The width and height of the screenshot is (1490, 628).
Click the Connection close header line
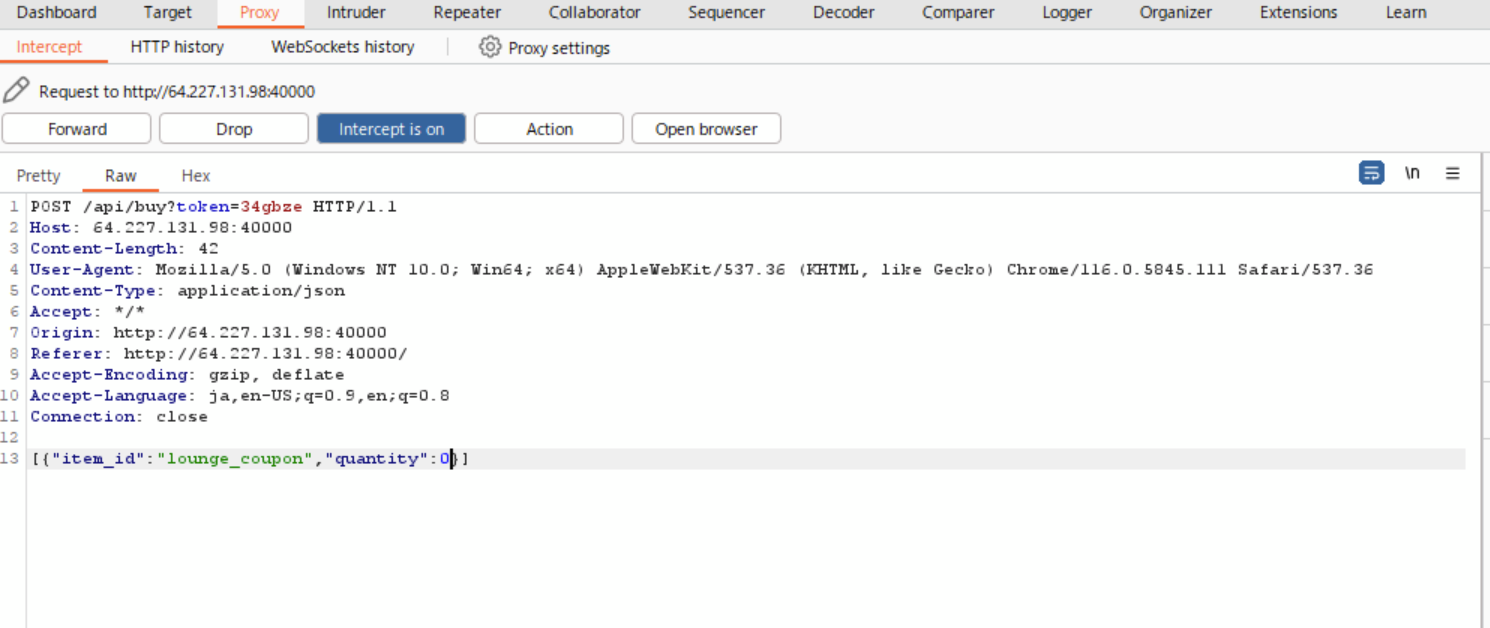(119, 416)
